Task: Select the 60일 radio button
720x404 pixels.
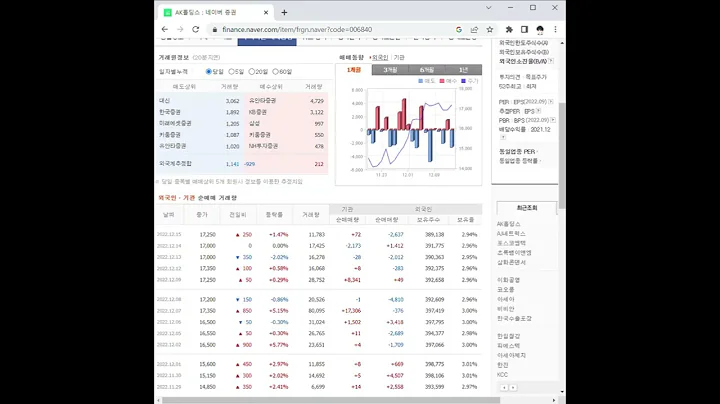Action: click(276, 72)
